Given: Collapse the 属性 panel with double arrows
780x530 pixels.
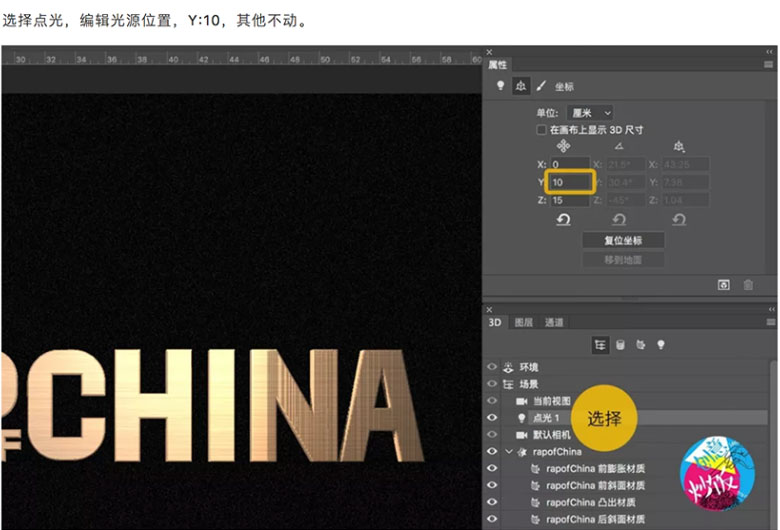Looking at the screenshot, I should [x=770, y=52].
